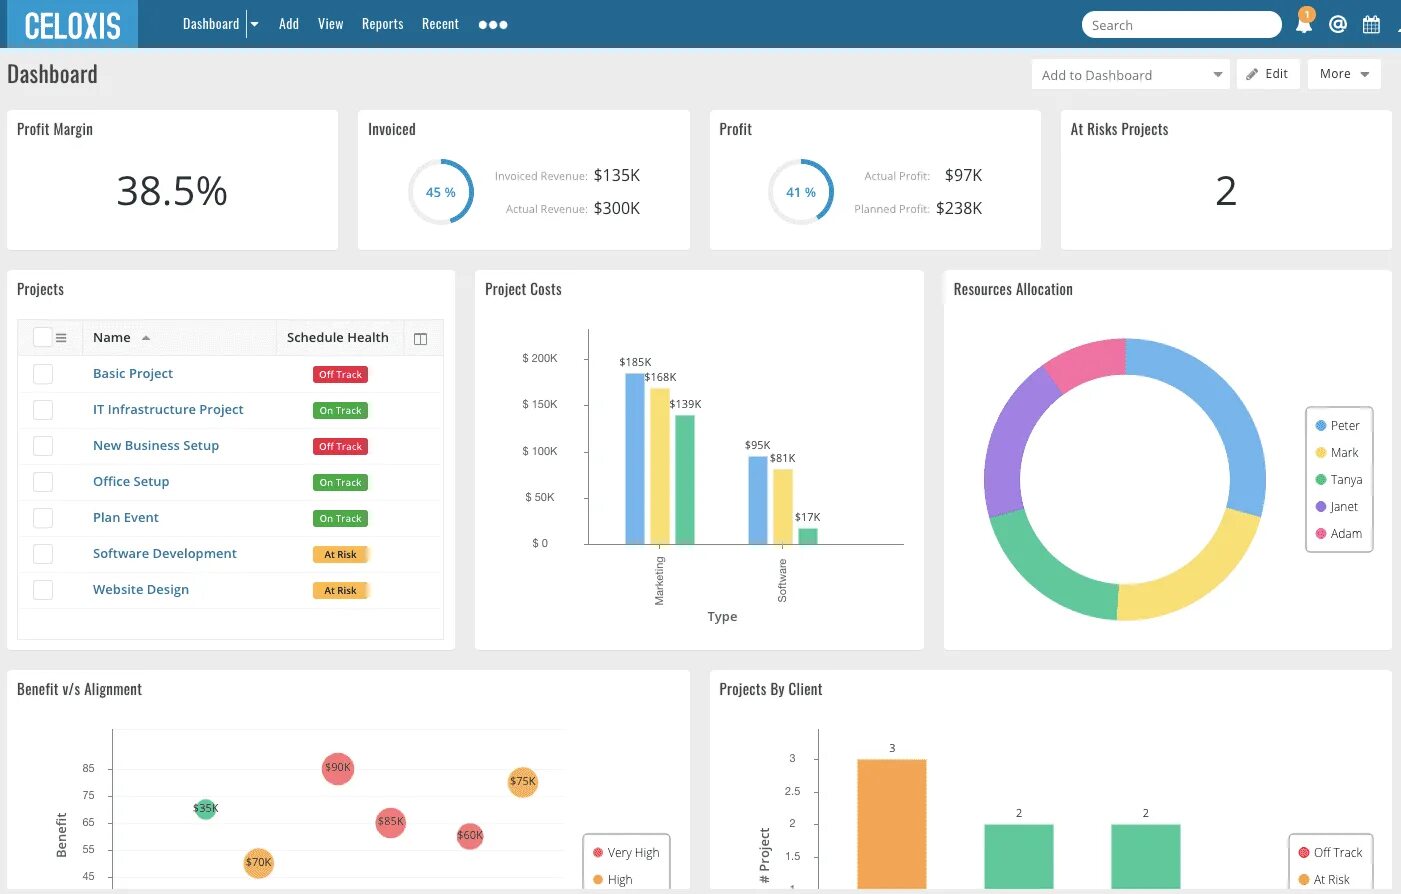Image resolution: width=1401 pixels, height=894 pixels.
Task: Open the IT Infrastructure Project link
Action: 168,409
